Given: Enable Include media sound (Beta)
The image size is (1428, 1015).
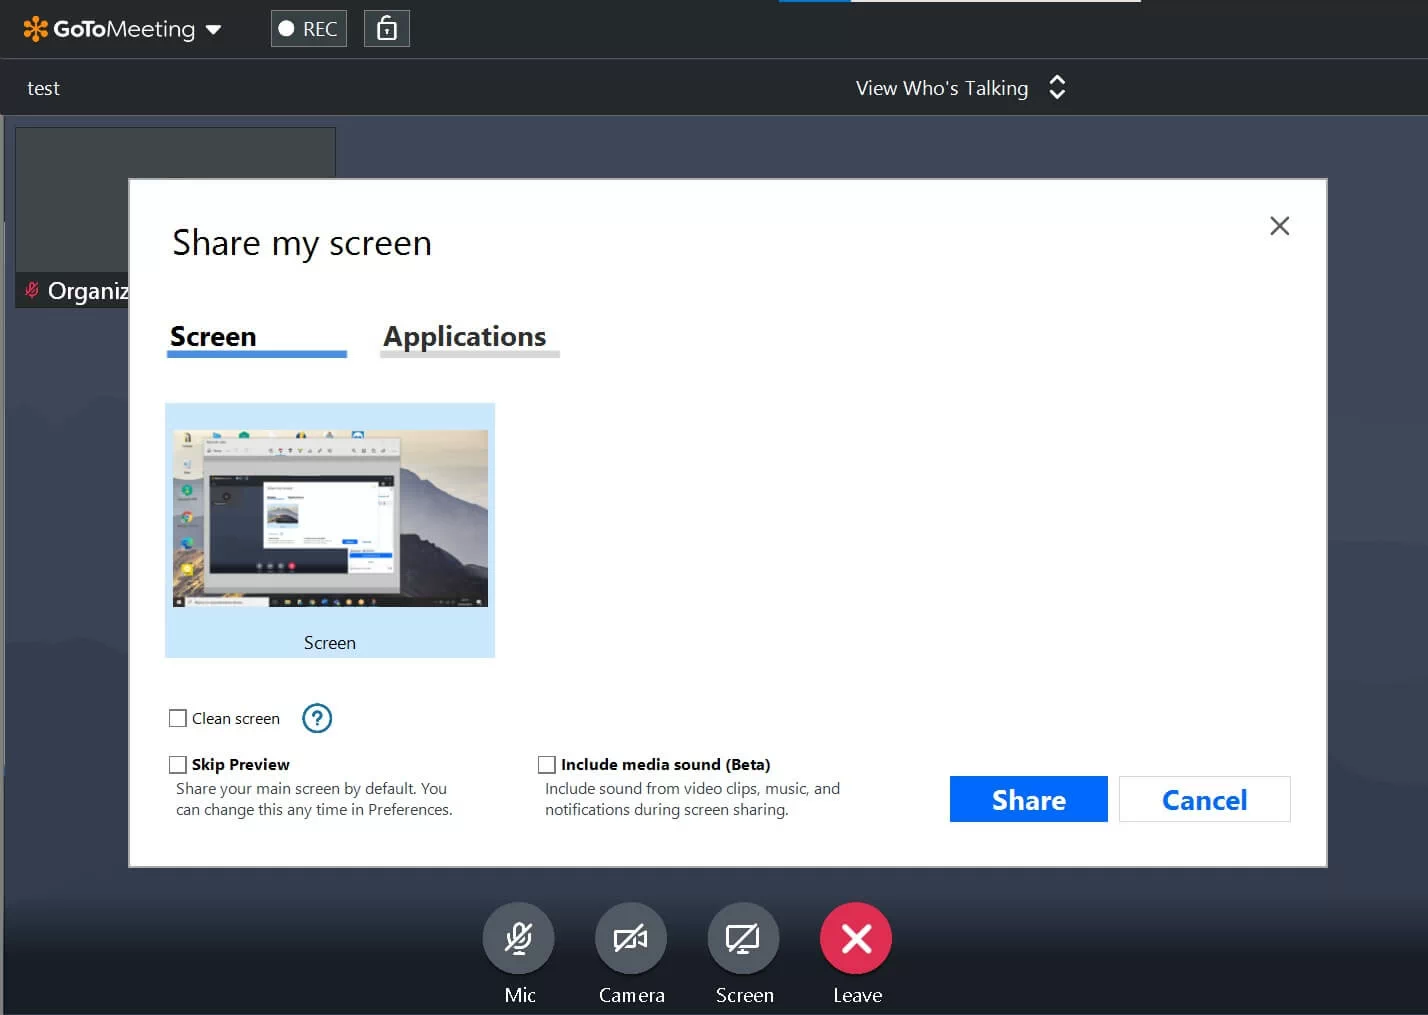Looking at the screenshot, I should tap(547, 764).
